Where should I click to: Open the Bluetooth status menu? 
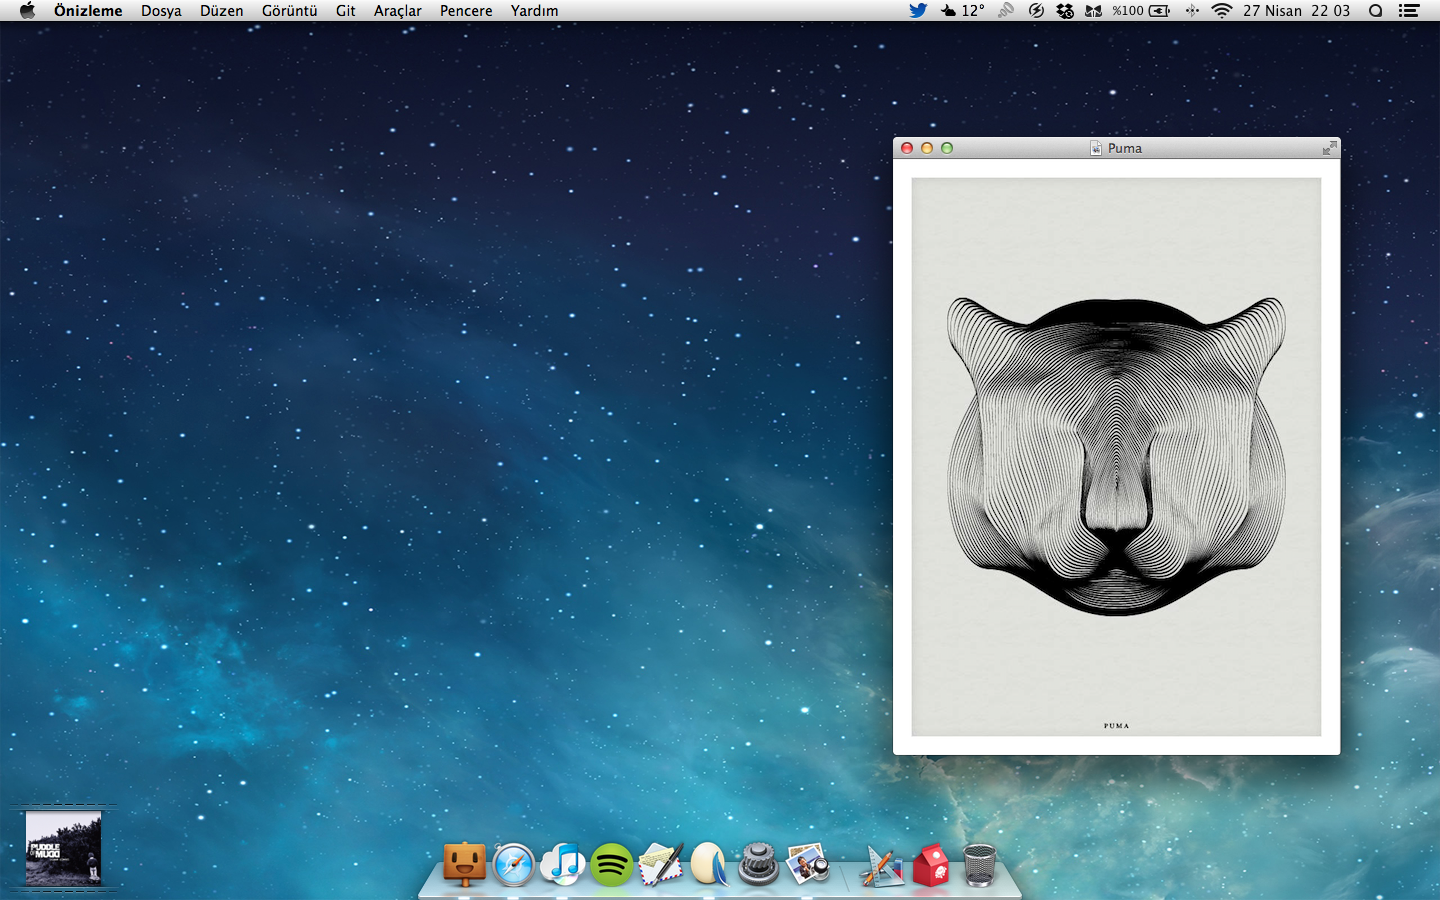[1192, 11]
